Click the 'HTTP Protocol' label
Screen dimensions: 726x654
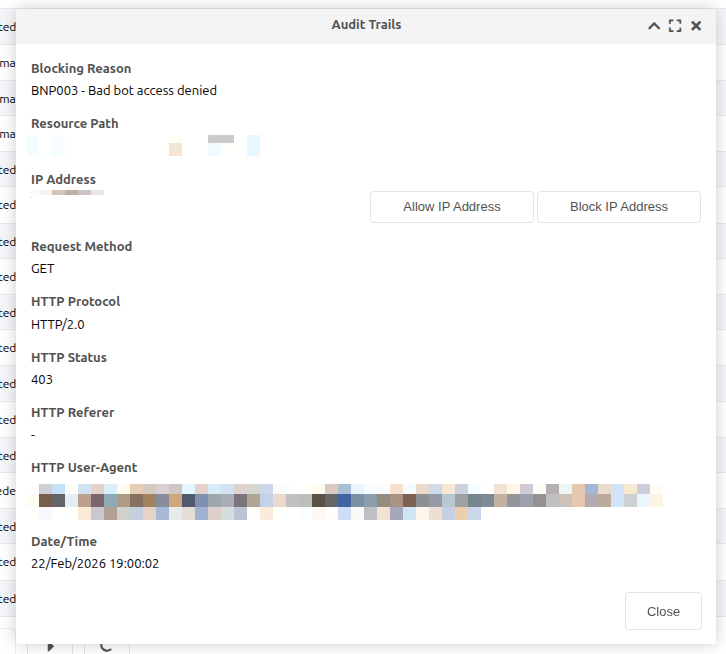point(75,302)
